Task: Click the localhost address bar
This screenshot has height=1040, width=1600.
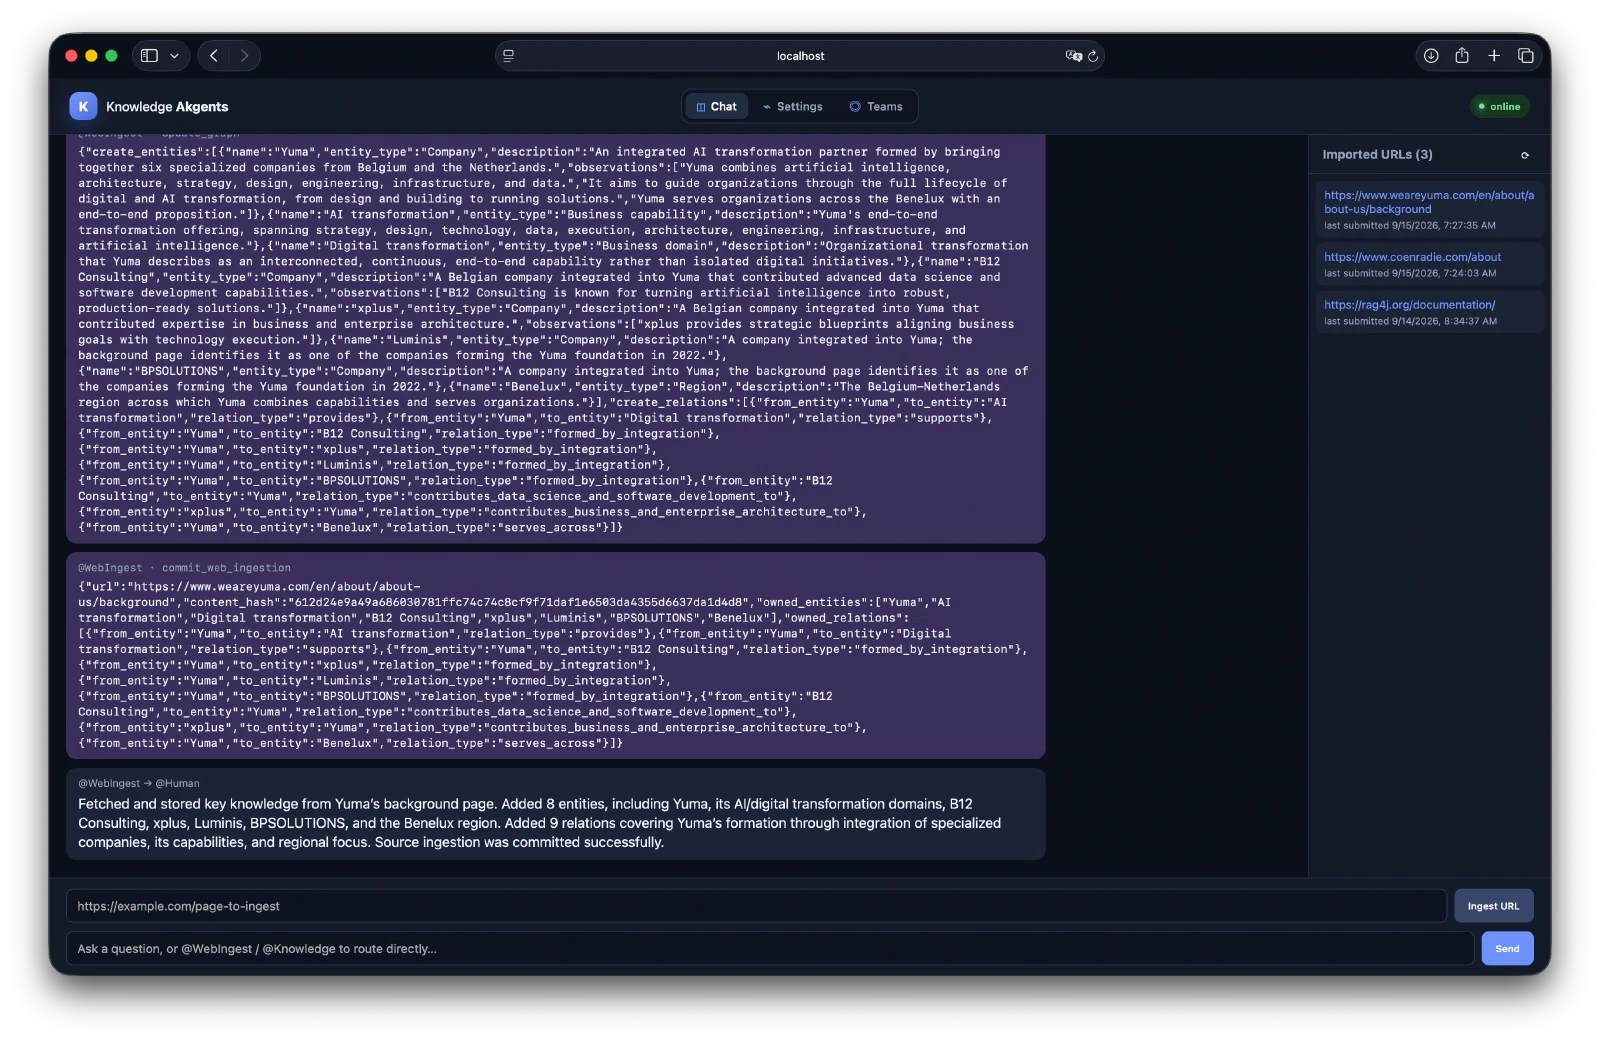Action: click(x=800, y=56)
